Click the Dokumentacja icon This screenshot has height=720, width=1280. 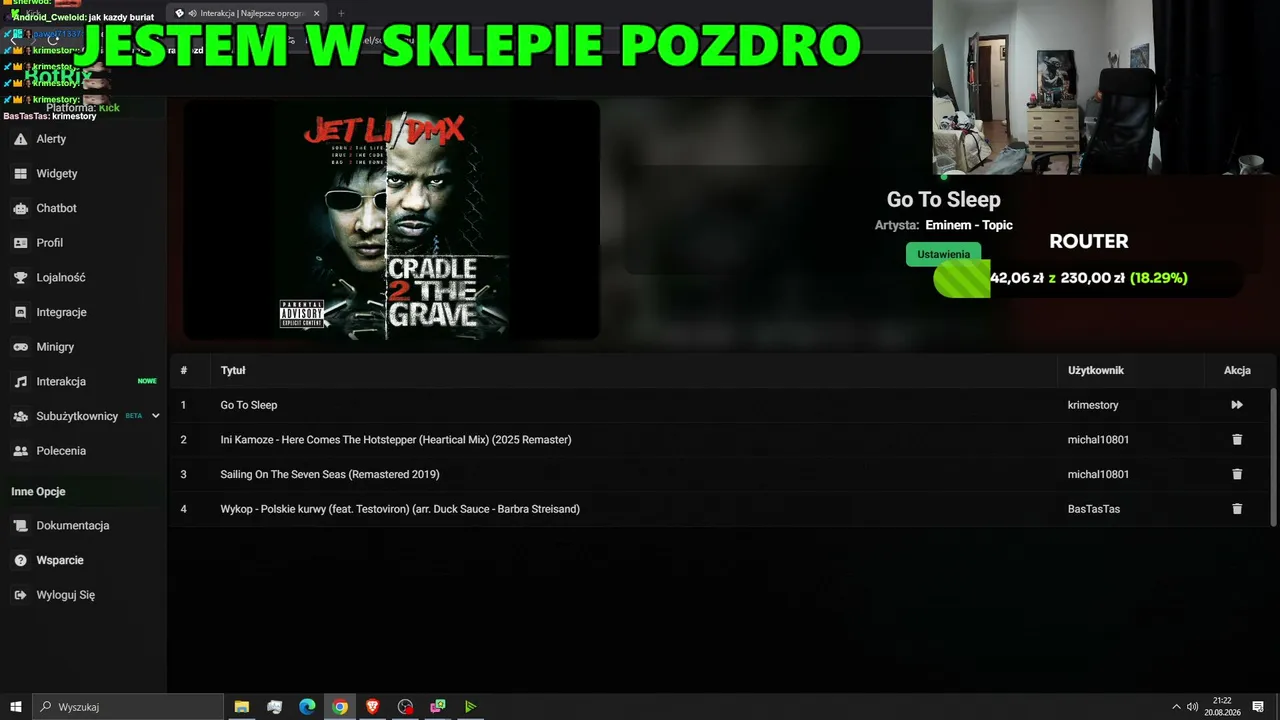[20, 525]
